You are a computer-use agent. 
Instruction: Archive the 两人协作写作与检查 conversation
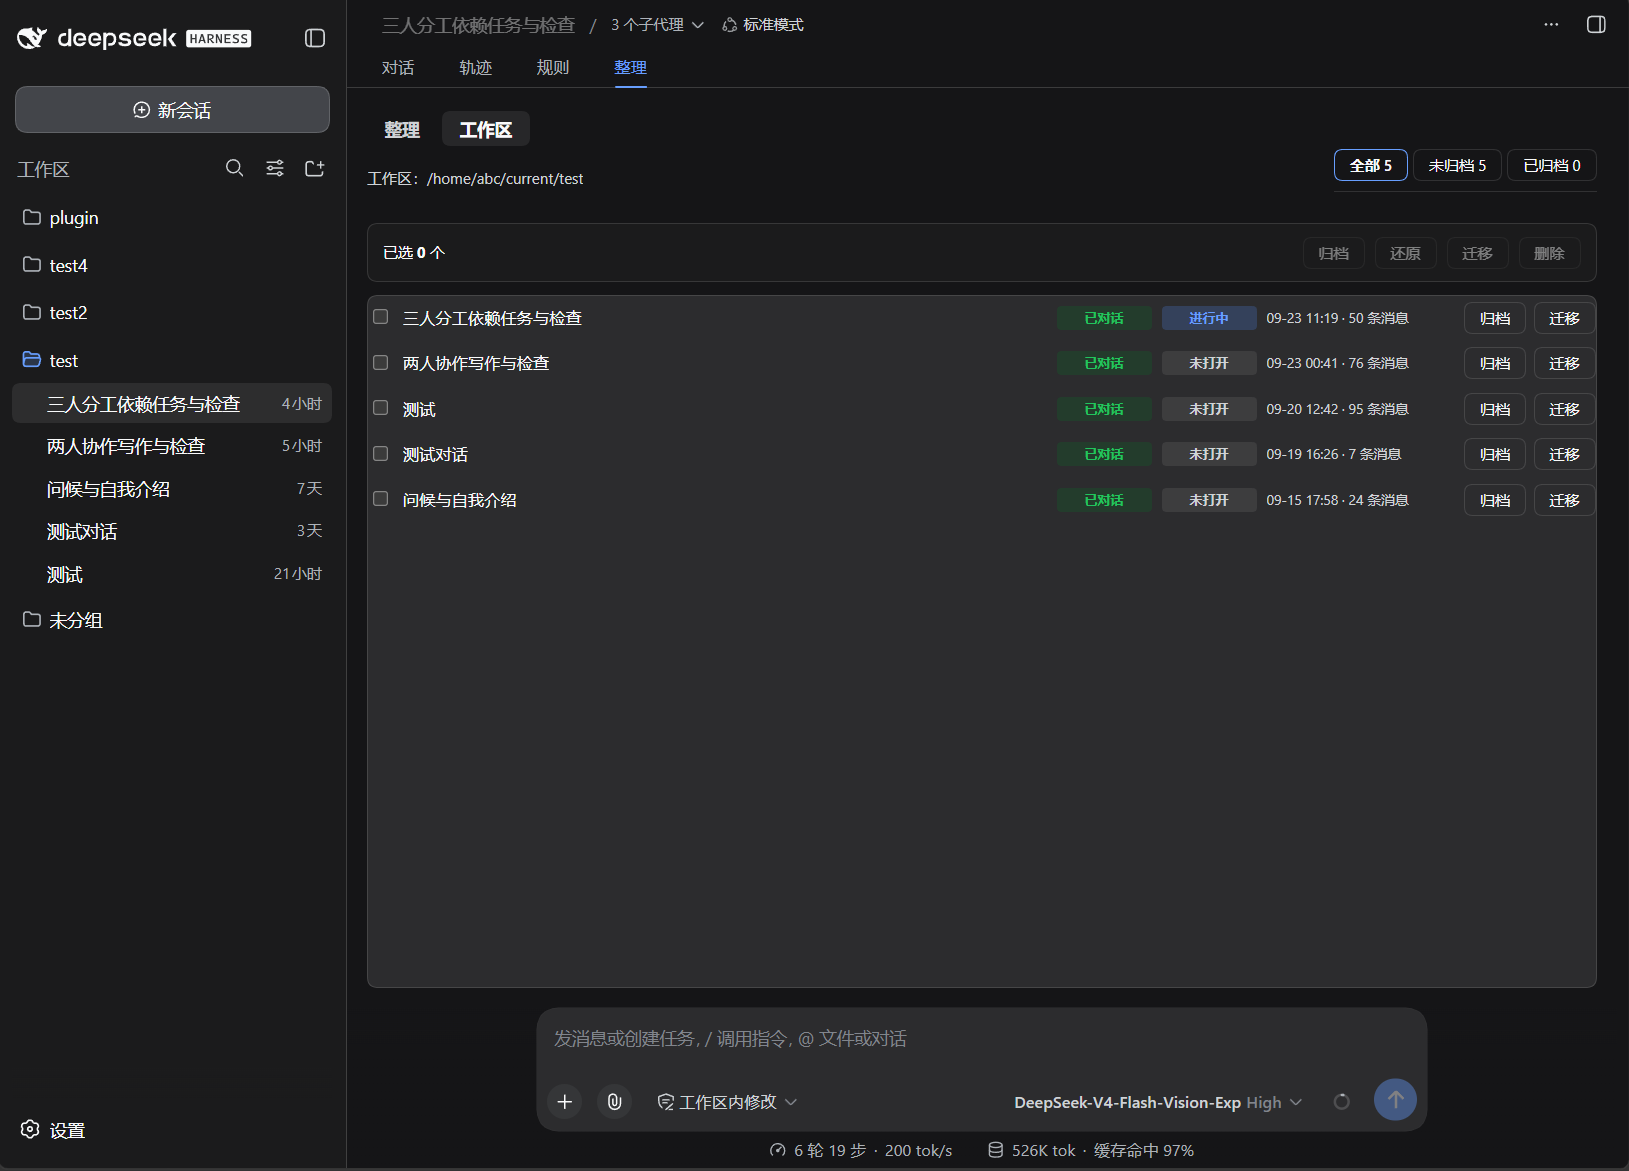point(1495,363)
